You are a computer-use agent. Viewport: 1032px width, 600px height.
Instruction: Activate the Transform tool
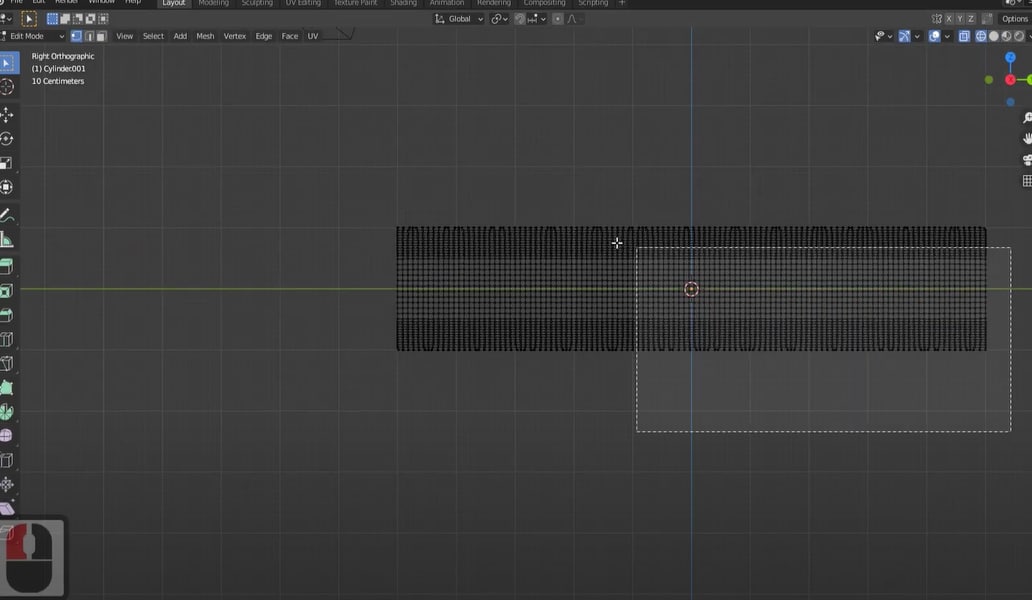pyautogui.click(x=7, y=188)
